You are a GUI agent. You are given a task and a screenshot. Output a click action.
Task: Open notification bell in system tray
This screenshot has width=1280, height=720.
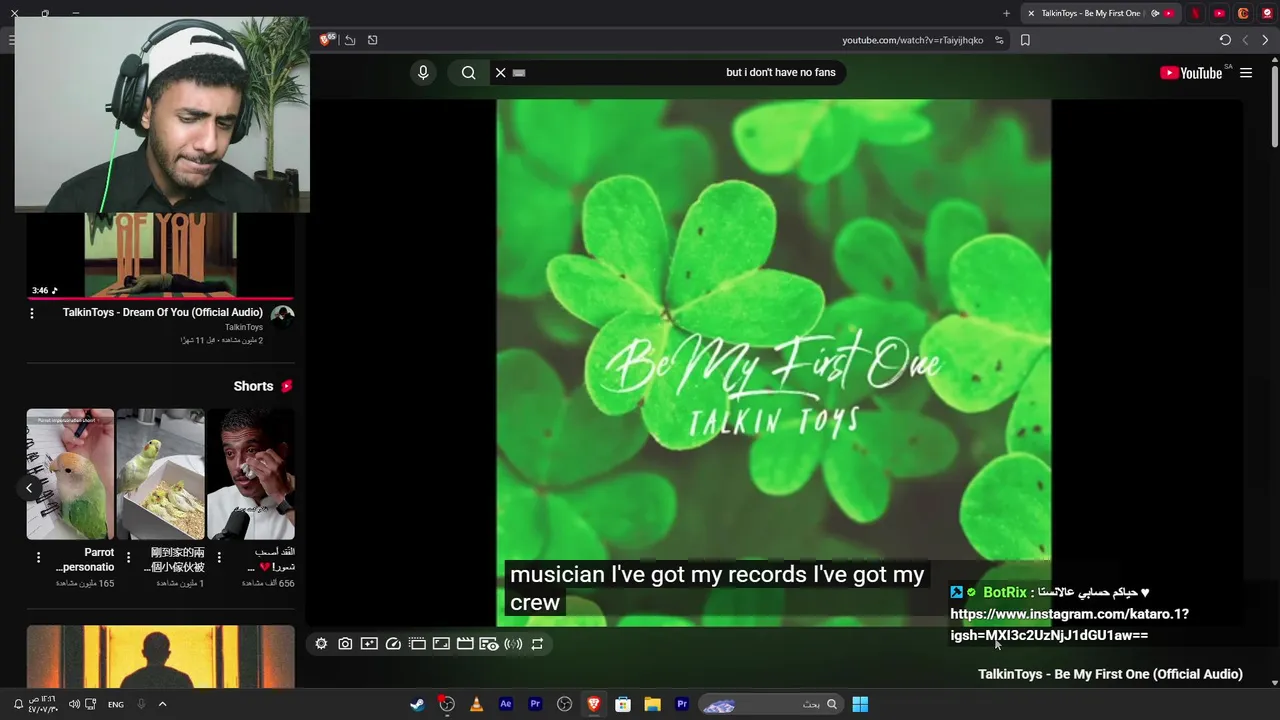[18, 704]
